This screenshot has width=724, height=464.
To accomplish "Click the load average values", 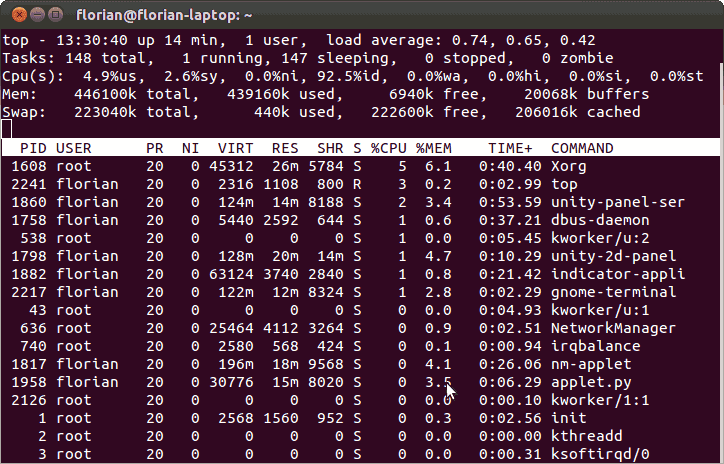I will 523,41.
